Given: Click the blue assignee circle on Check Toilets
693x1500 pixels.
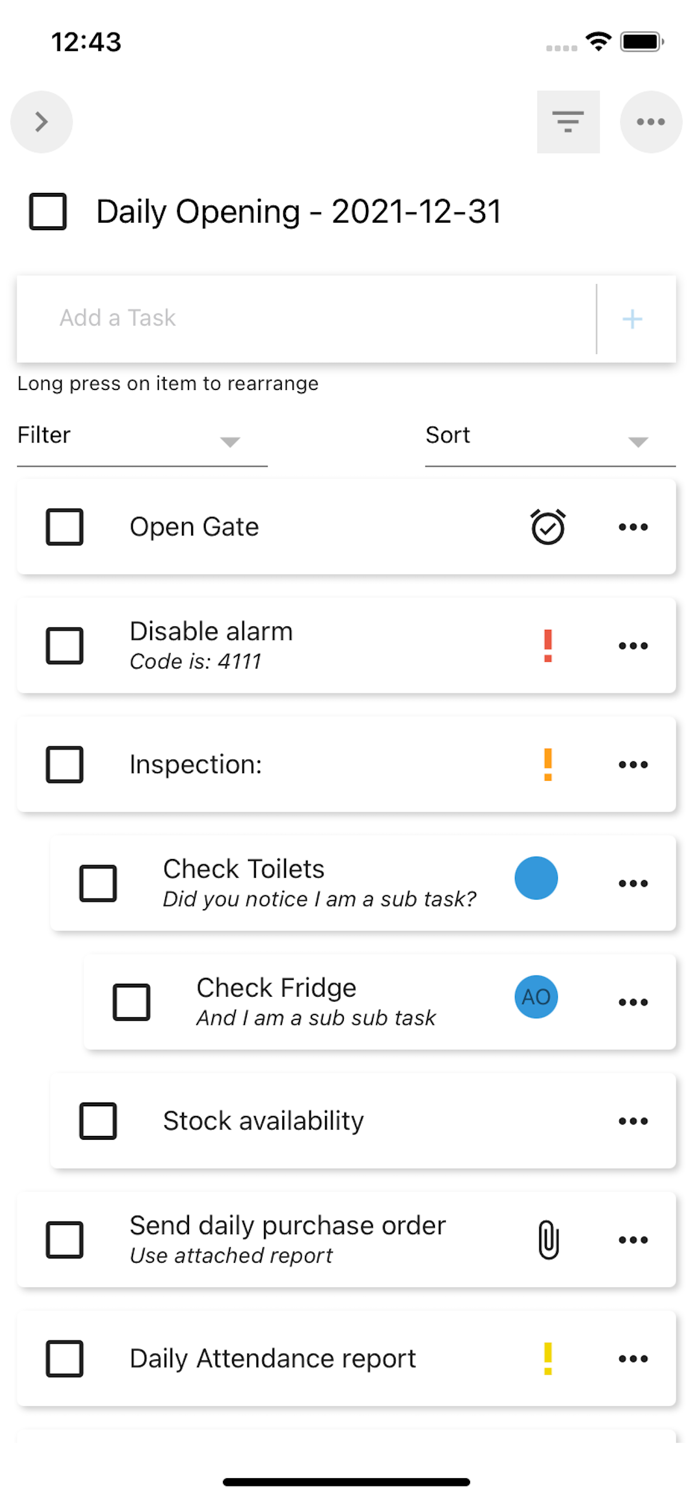Looking at the screenshot, I should 536,878.
